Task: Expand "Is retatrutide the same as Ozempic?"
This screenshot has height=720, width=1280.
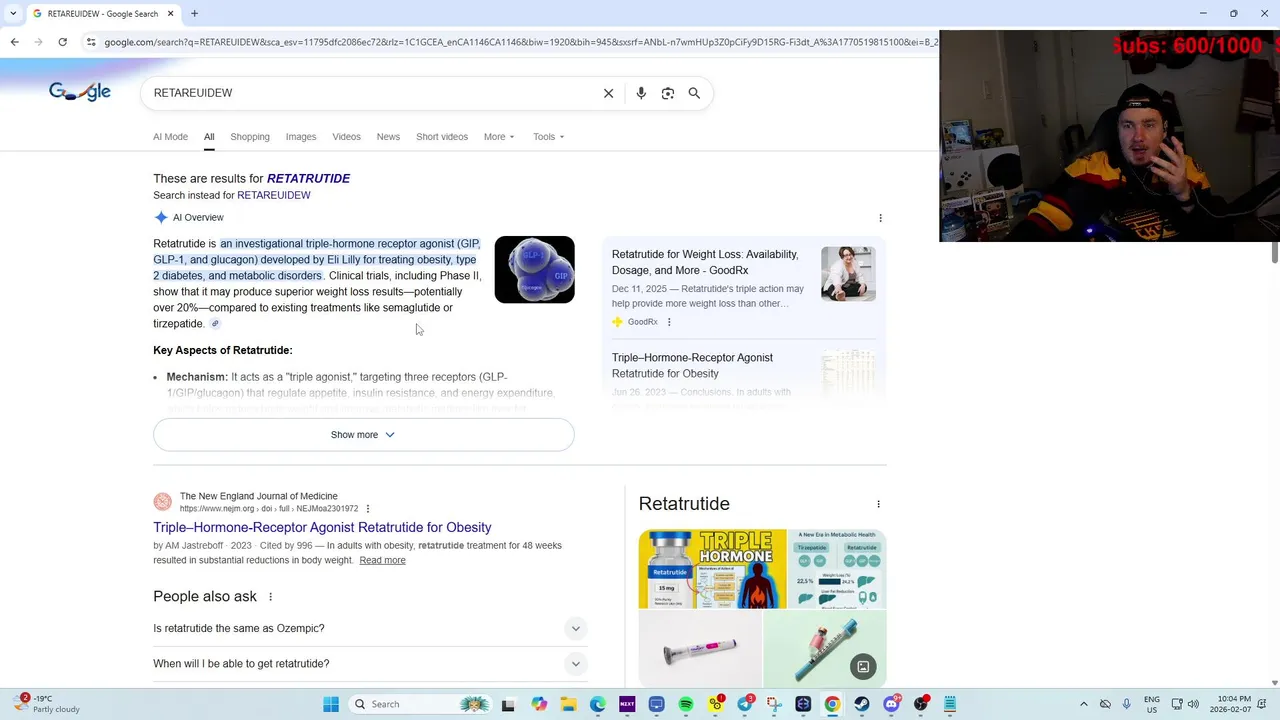Action: point(370,628)
